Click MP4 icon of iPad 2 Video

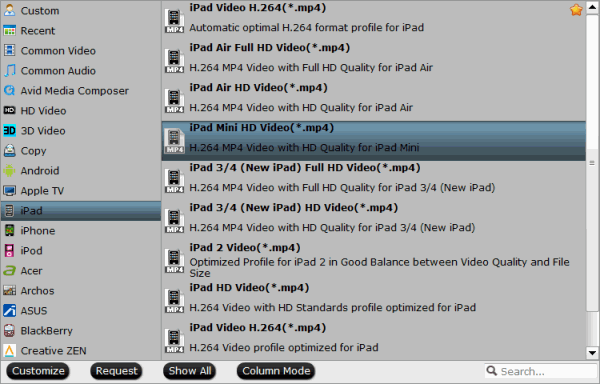pyautogui.click(x=174, y=261)
